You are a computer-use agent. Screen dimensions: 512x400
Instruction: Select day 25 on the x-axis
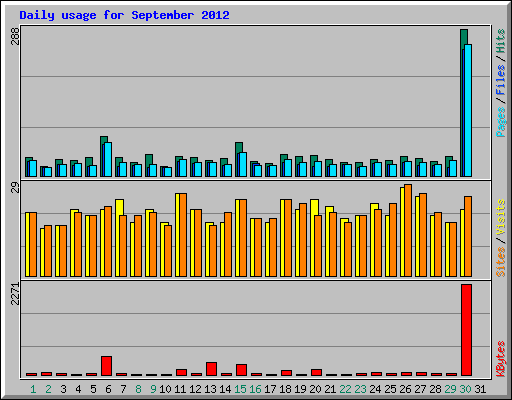pos(390,389)
